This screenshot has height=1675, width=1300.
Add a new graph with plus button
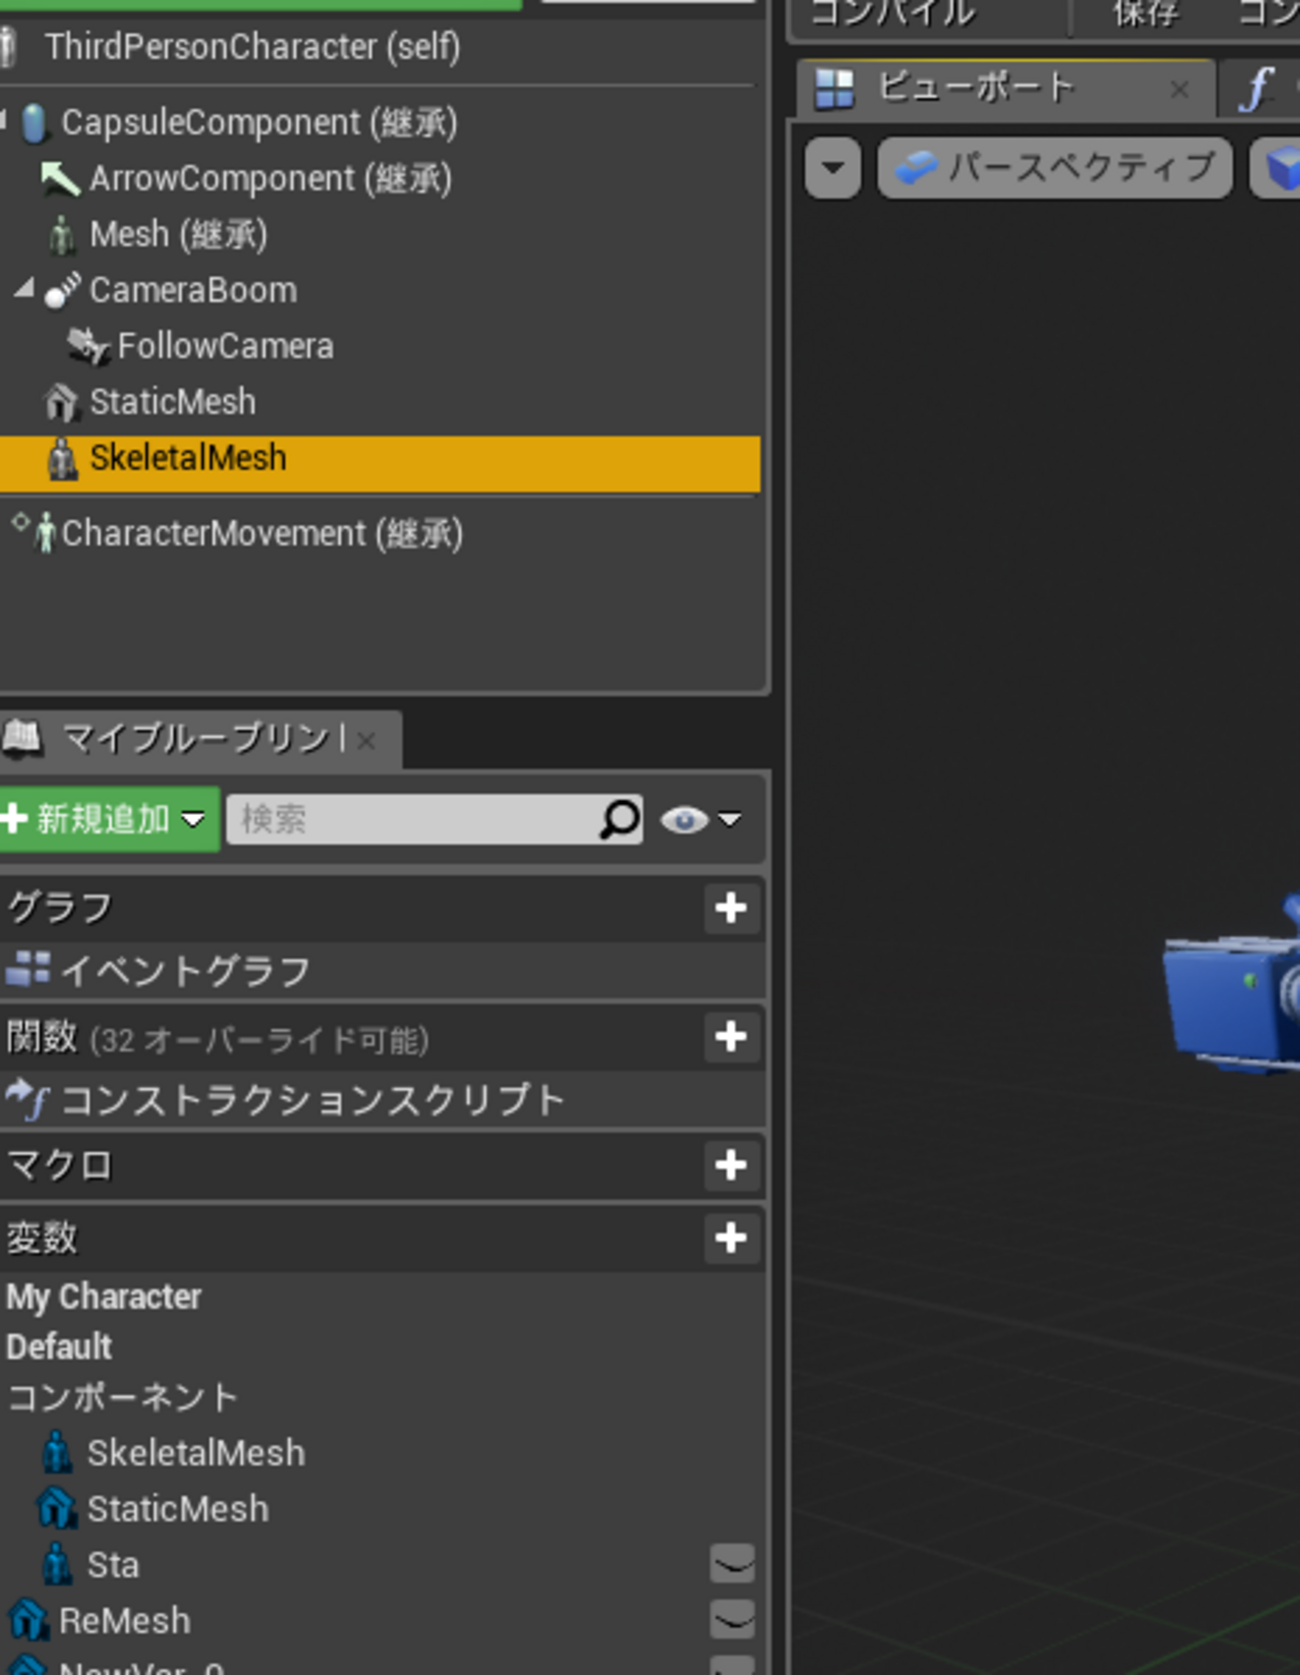coord(731,908)
